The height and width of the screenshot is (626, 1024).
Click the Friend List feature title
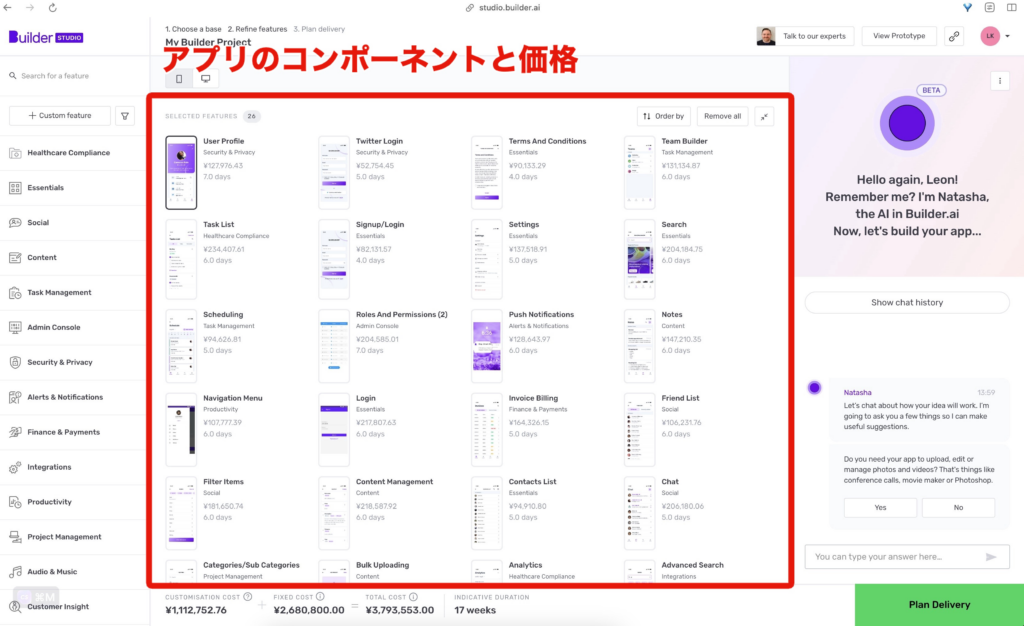[680, 398]
